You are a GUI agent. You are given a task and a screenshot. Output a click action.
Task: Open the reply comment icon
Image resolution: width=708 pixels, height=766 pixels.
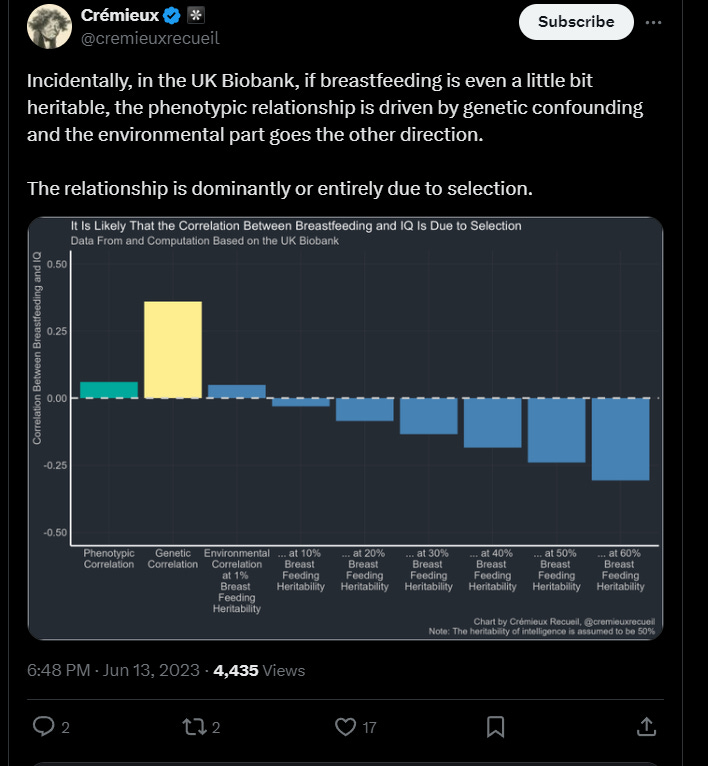[43, 726]
